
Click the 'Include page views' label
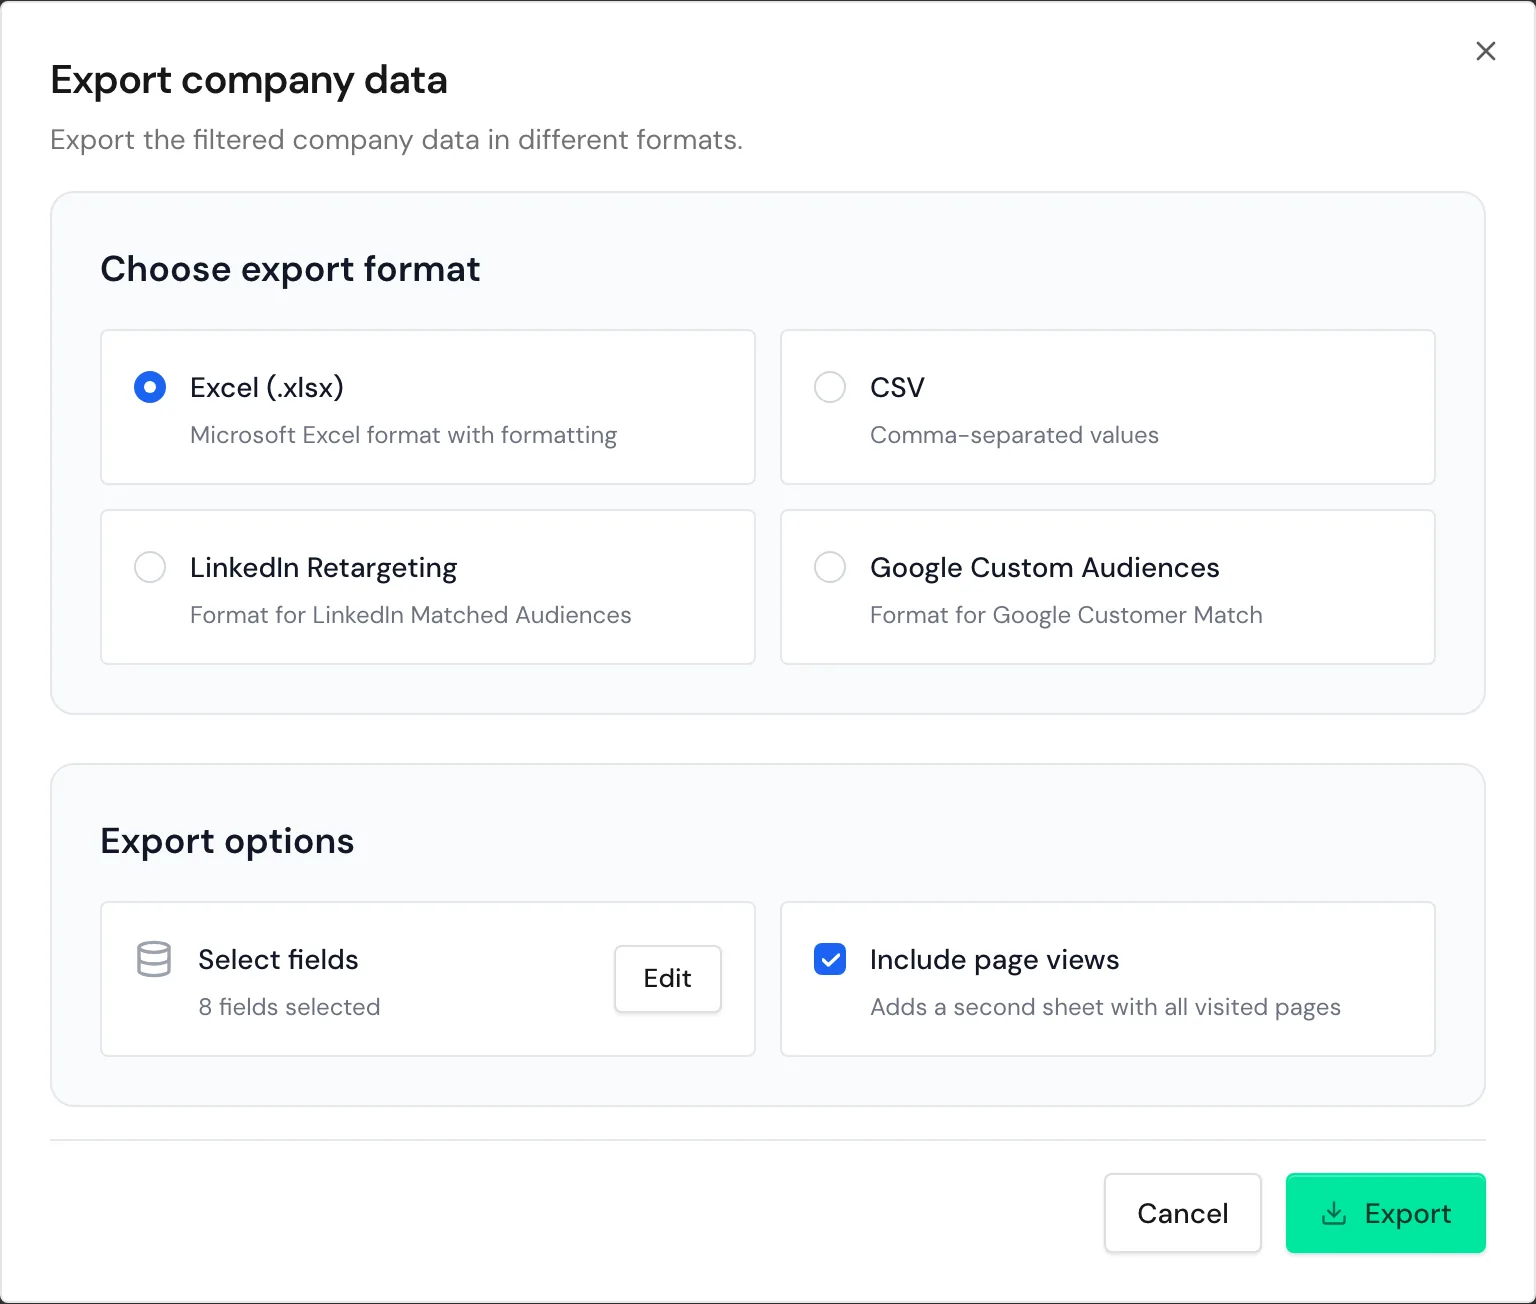coord(995,959)
